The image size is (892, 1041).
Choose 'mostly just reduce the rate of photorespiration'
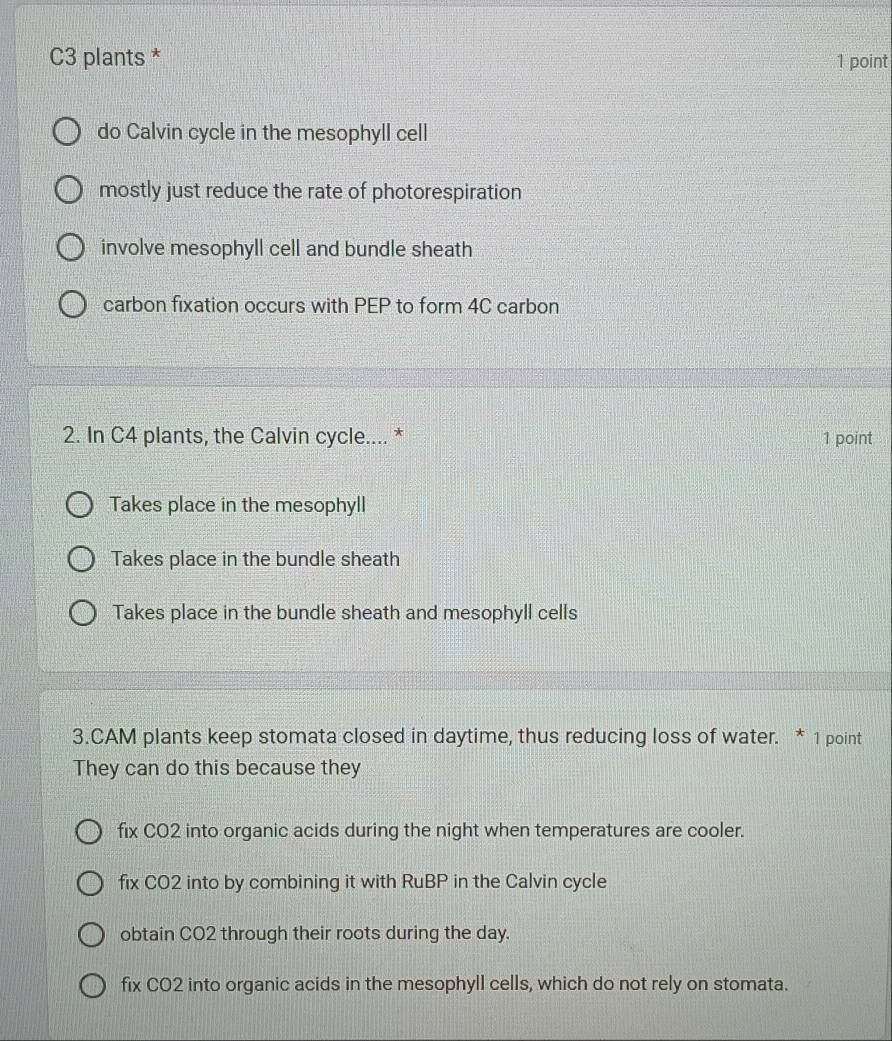coord(68,191)
